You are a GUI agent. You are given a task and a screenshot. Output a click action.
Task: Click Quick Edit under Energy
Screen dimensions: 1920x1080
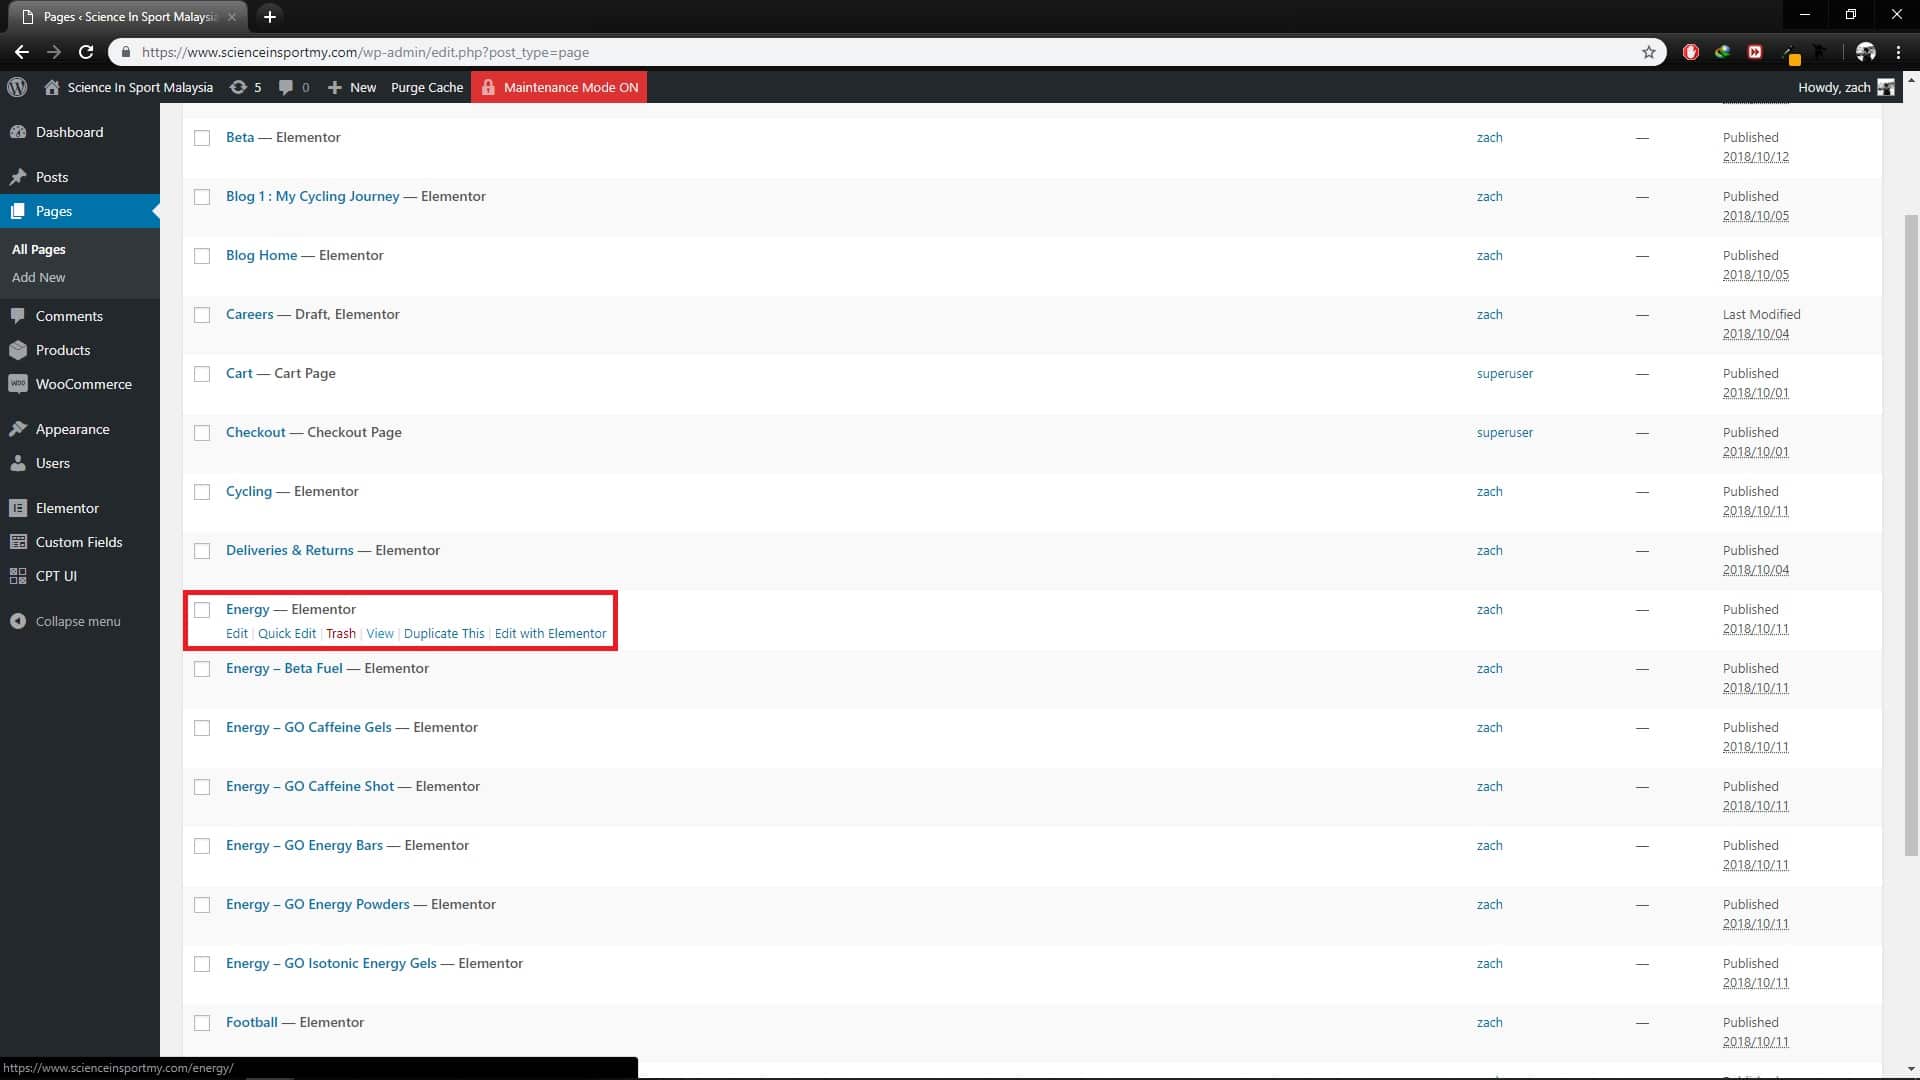(287, 633)
